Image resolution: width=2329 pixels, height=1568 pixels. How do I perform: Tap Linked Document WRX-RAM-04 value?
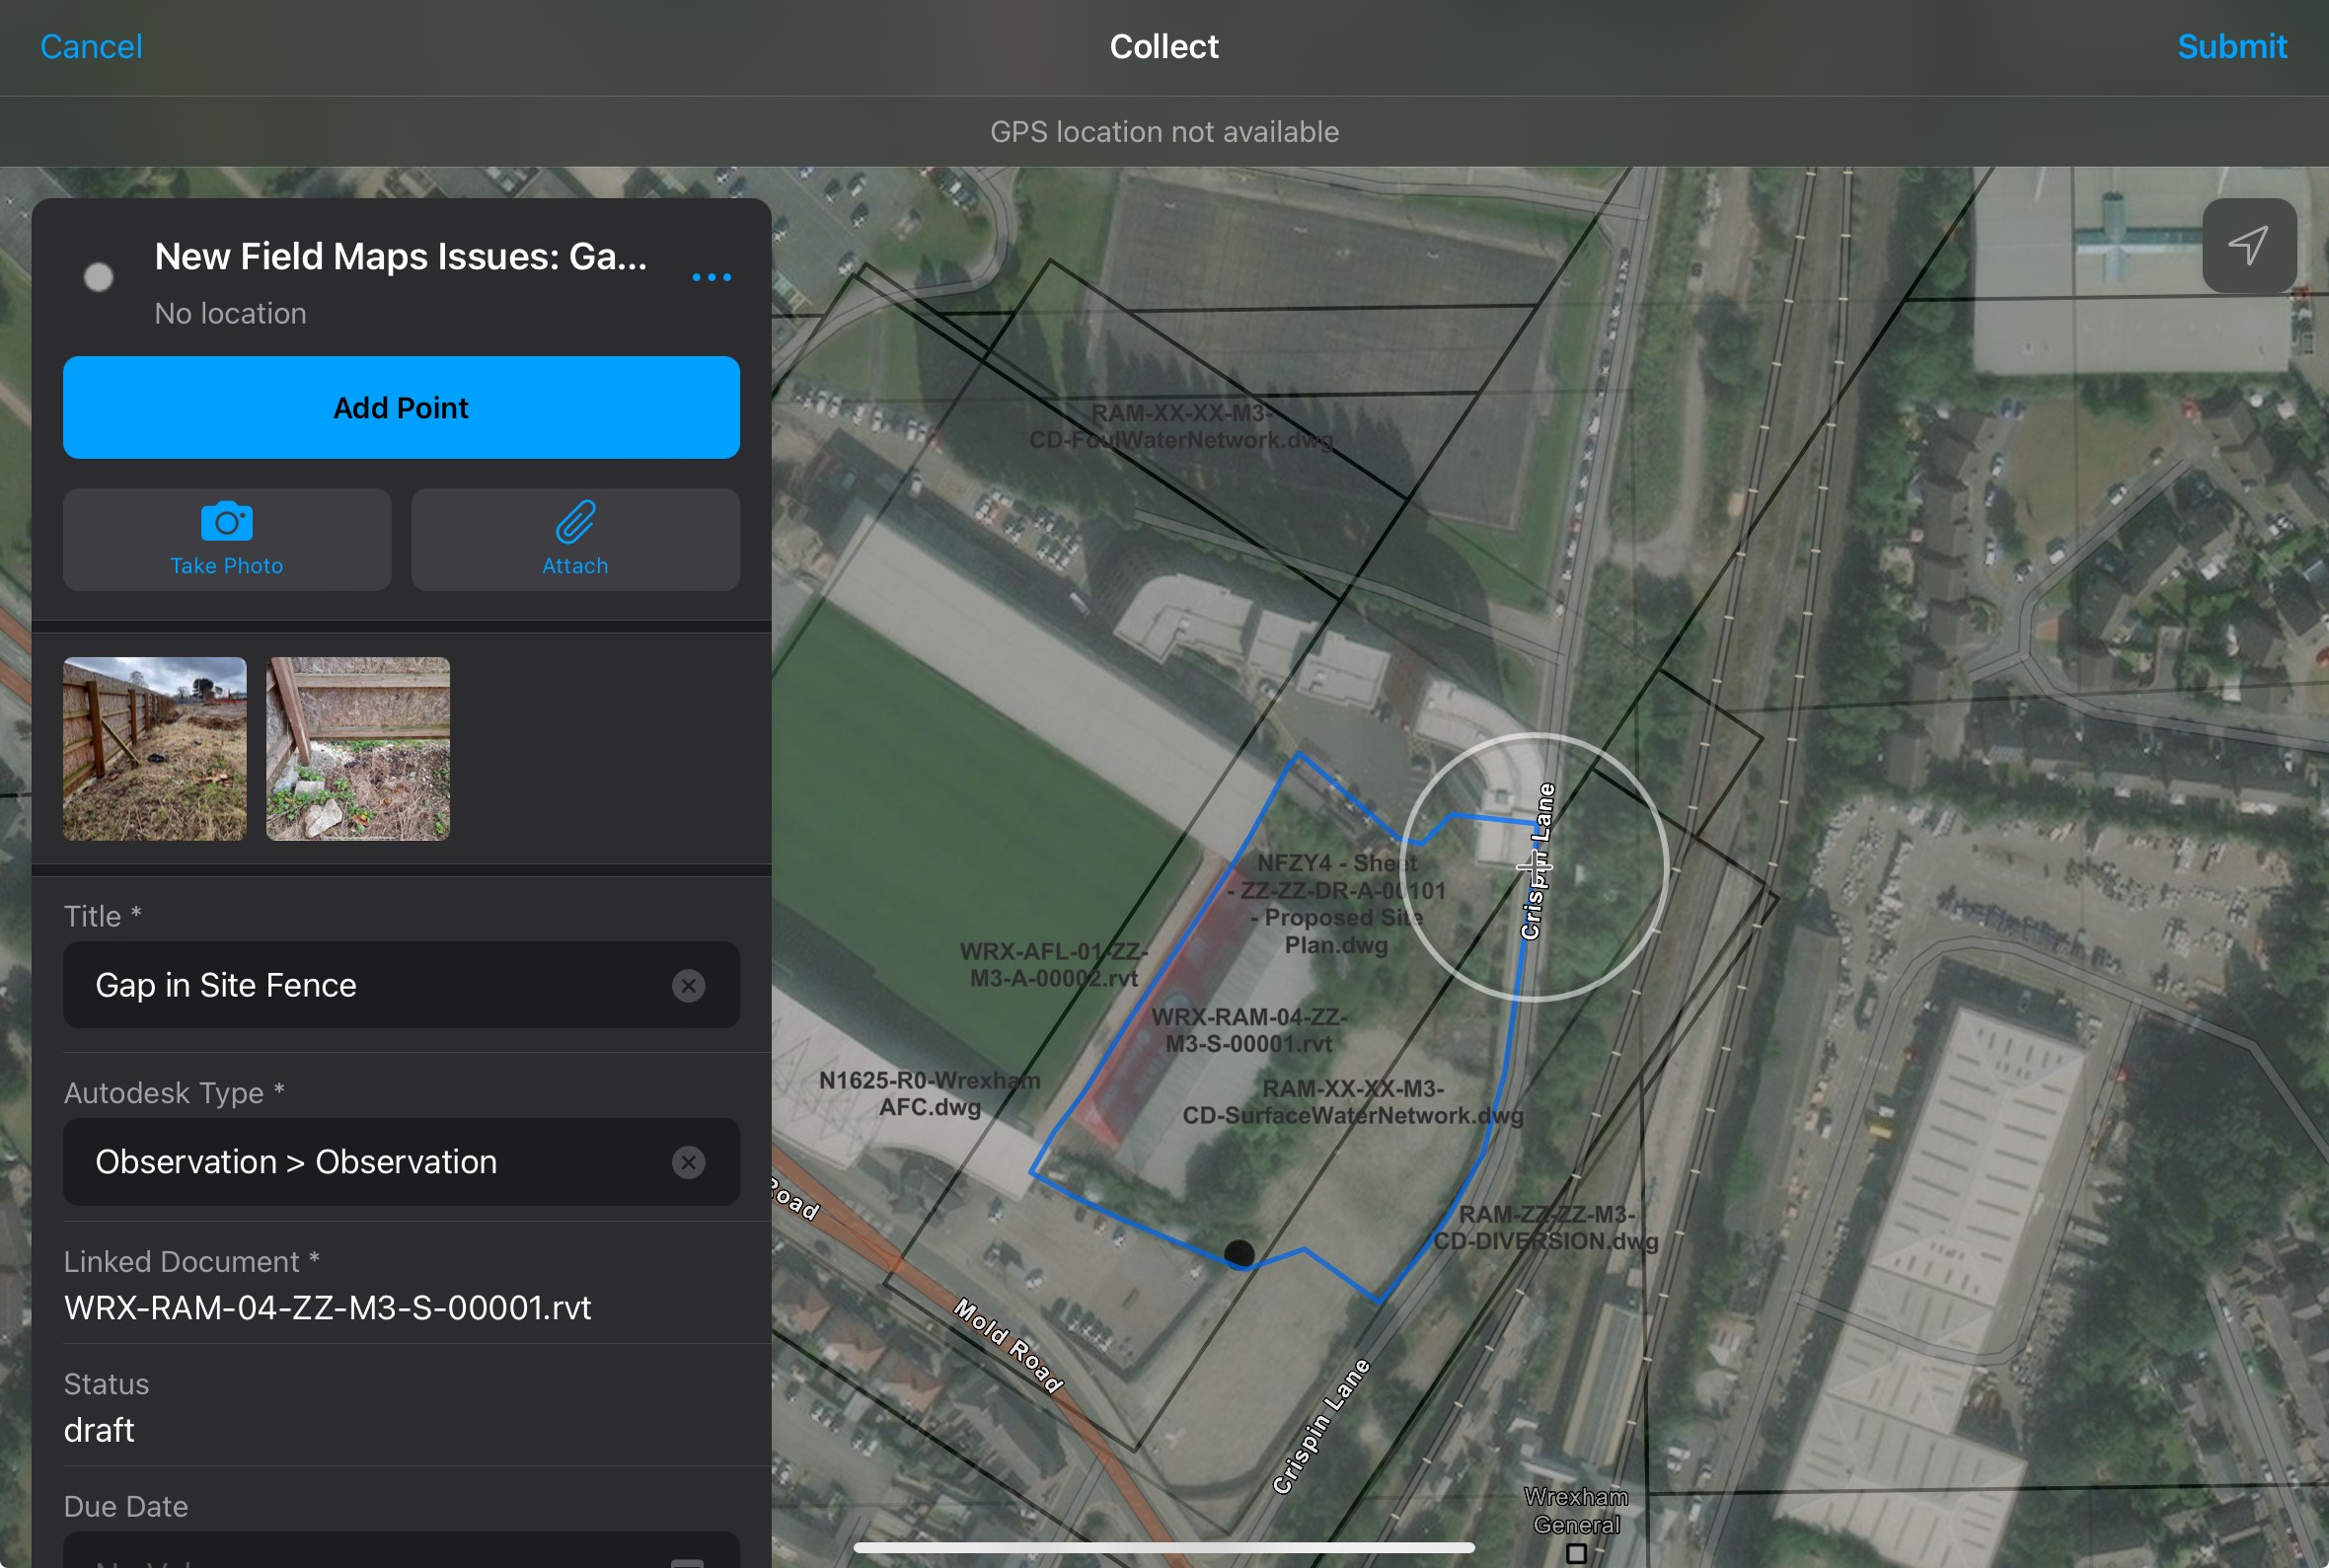(x=328, y=1308)
